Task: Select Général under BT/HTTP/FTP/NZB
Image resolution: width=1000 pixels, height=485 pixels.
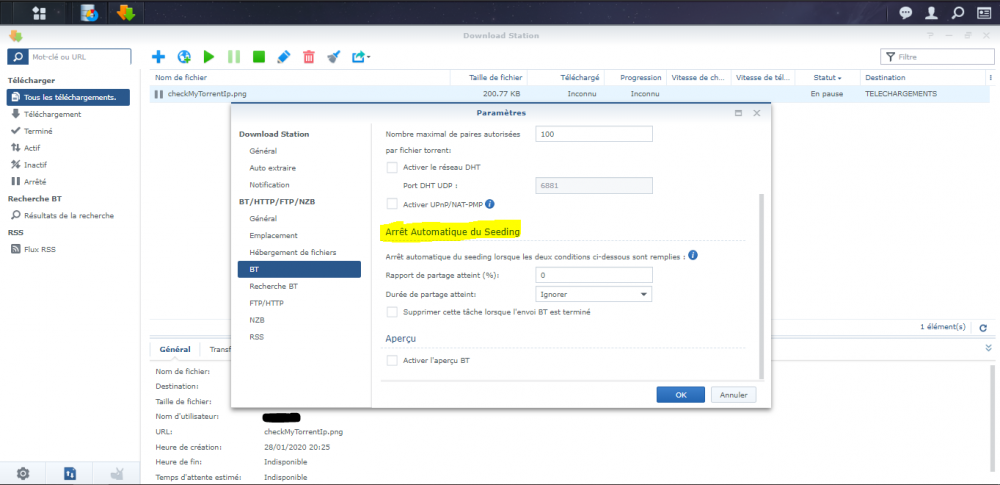Action: coord(263,218)
